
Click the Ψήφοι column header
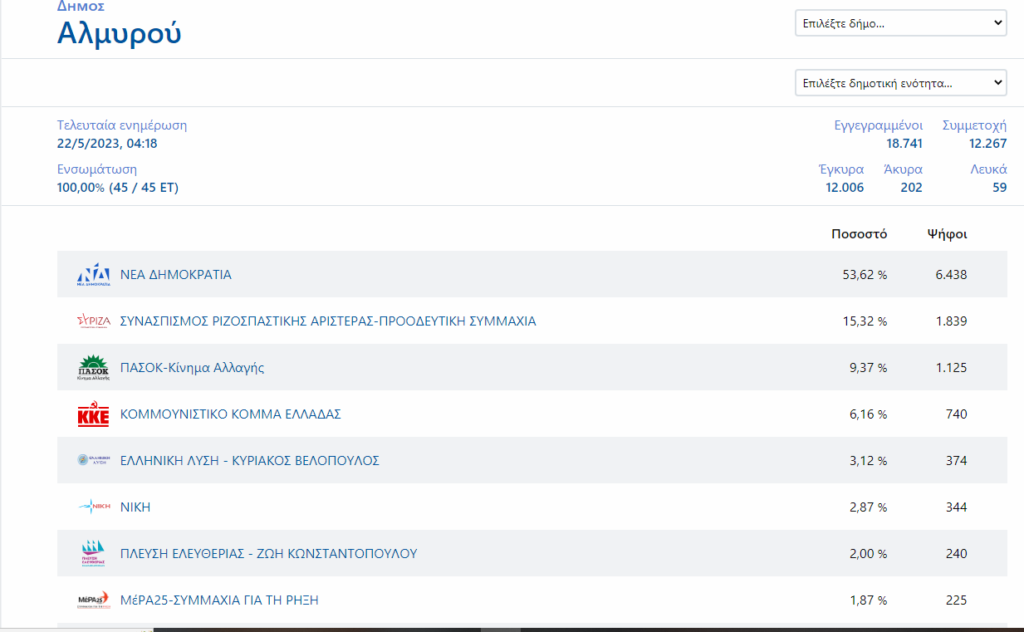(946, 234)
